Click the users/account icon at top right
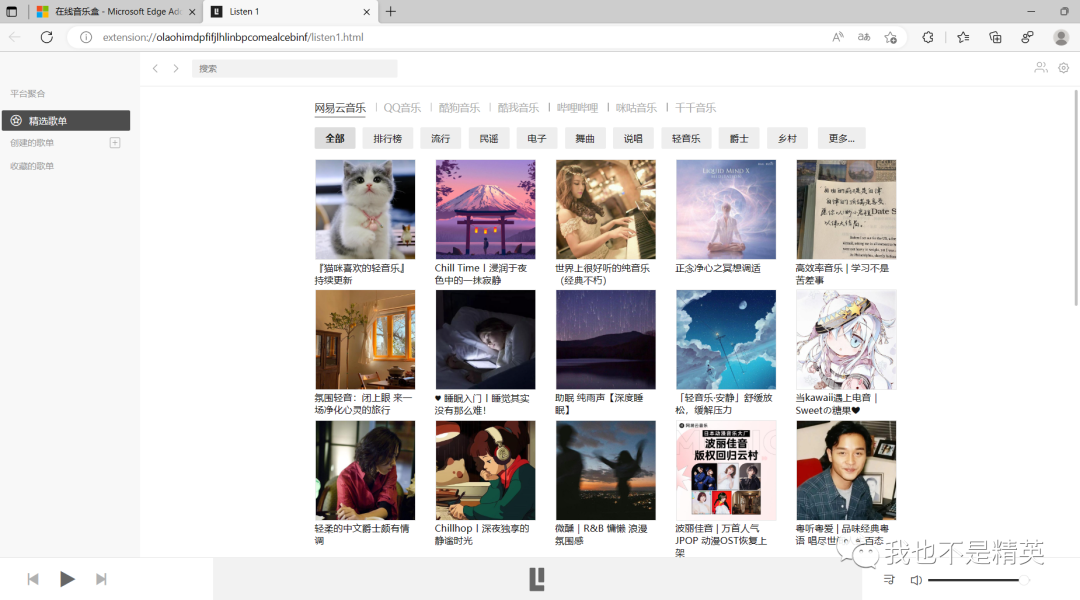 [x=1040, y=67]
